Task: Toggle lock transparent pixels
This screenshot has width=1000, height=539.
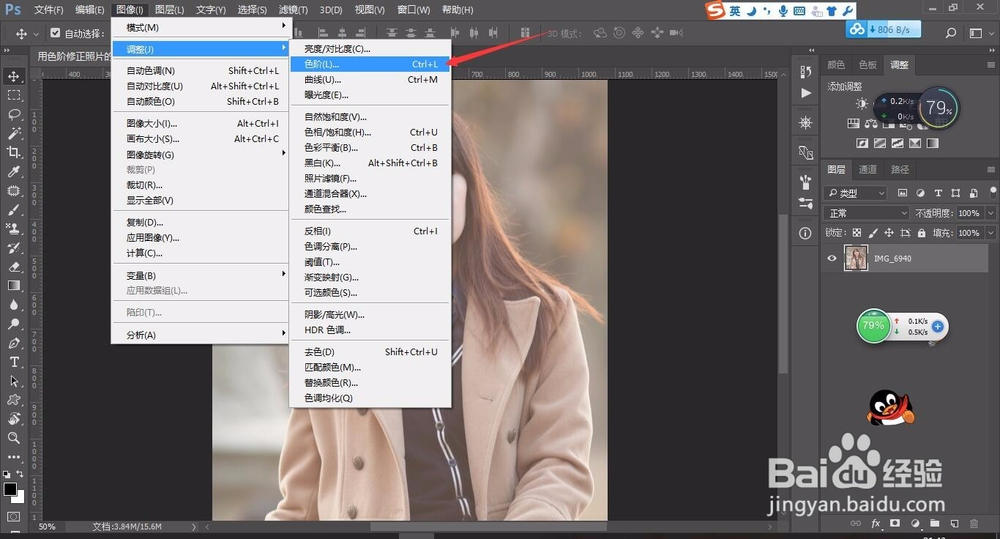Action: 857,233
